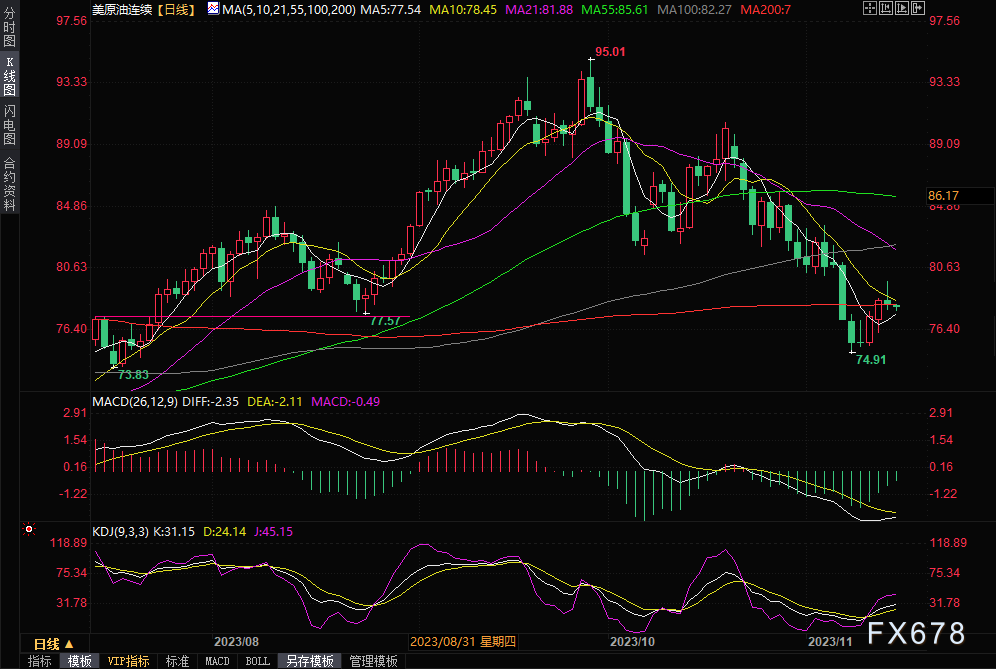Click the MA200 value in the header
Image resolution: width=996 pixels, height=669 pixels.
[765, 10]
